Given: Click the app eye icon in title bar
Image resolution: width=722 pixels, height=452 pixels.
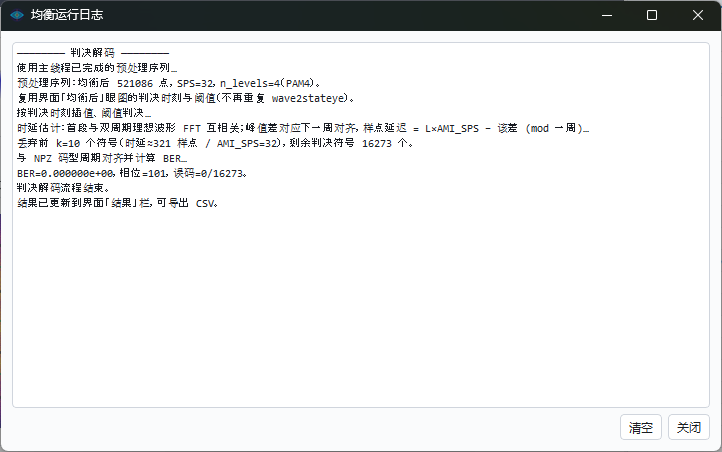Looking at the screenshot, I should [x=17, y=15].
